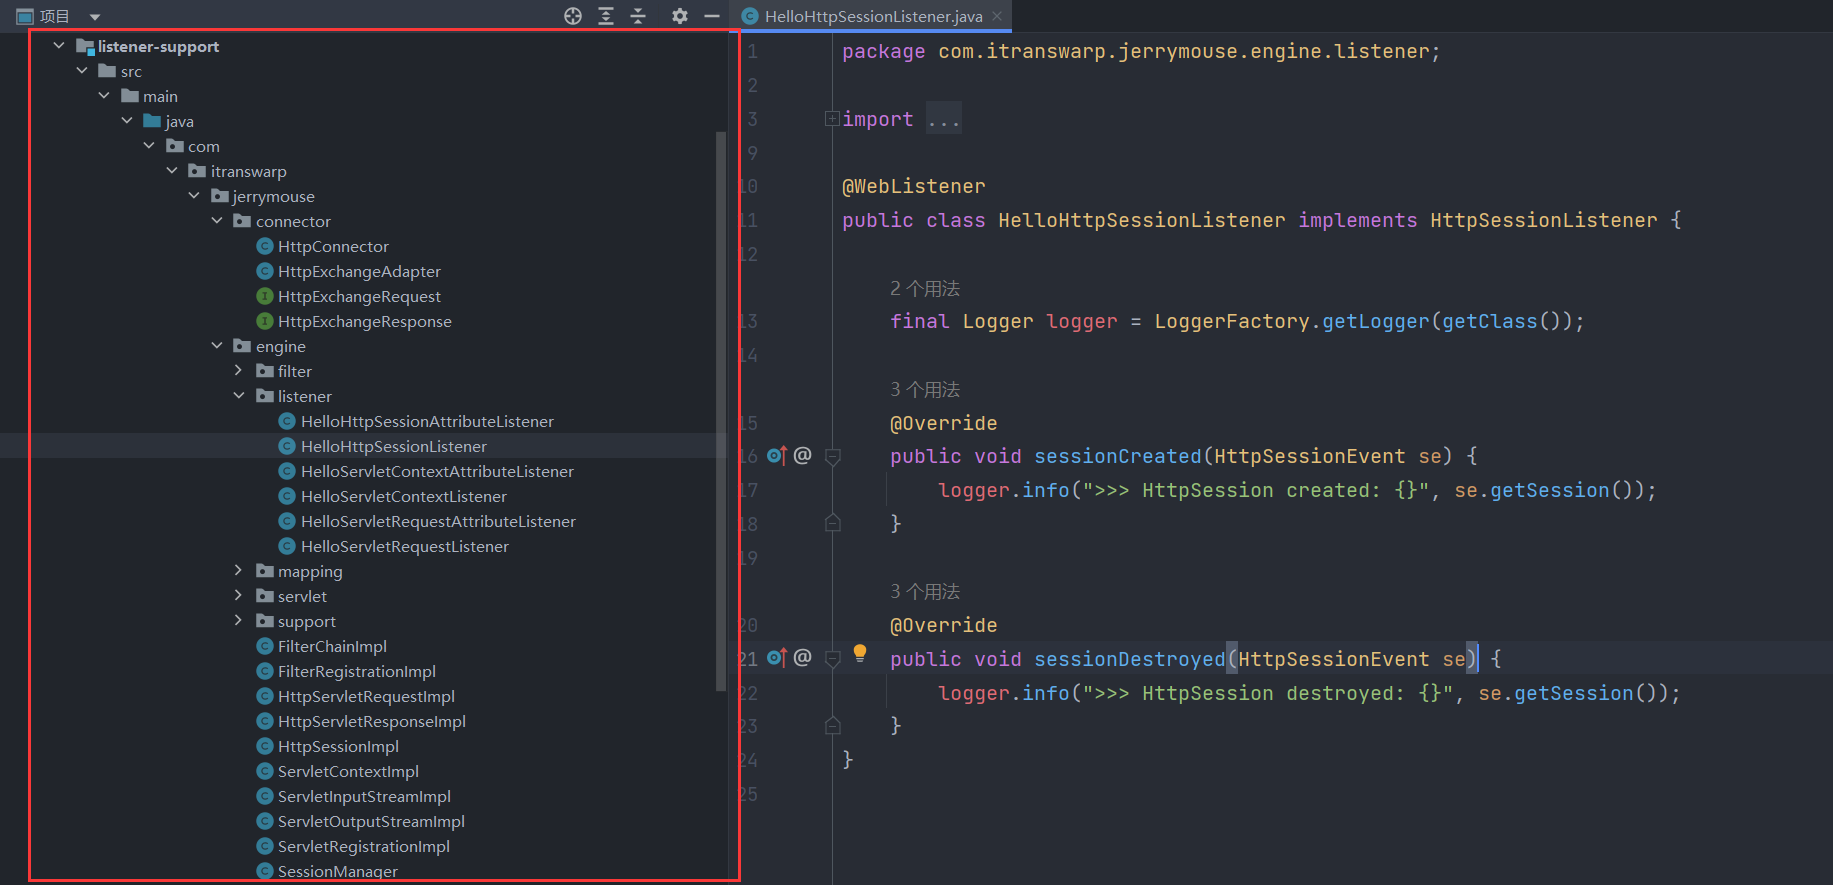The height and width of the screenshot is (885, 1833).
Task: Collapse the itranswarp package
Action: [172, 171]
